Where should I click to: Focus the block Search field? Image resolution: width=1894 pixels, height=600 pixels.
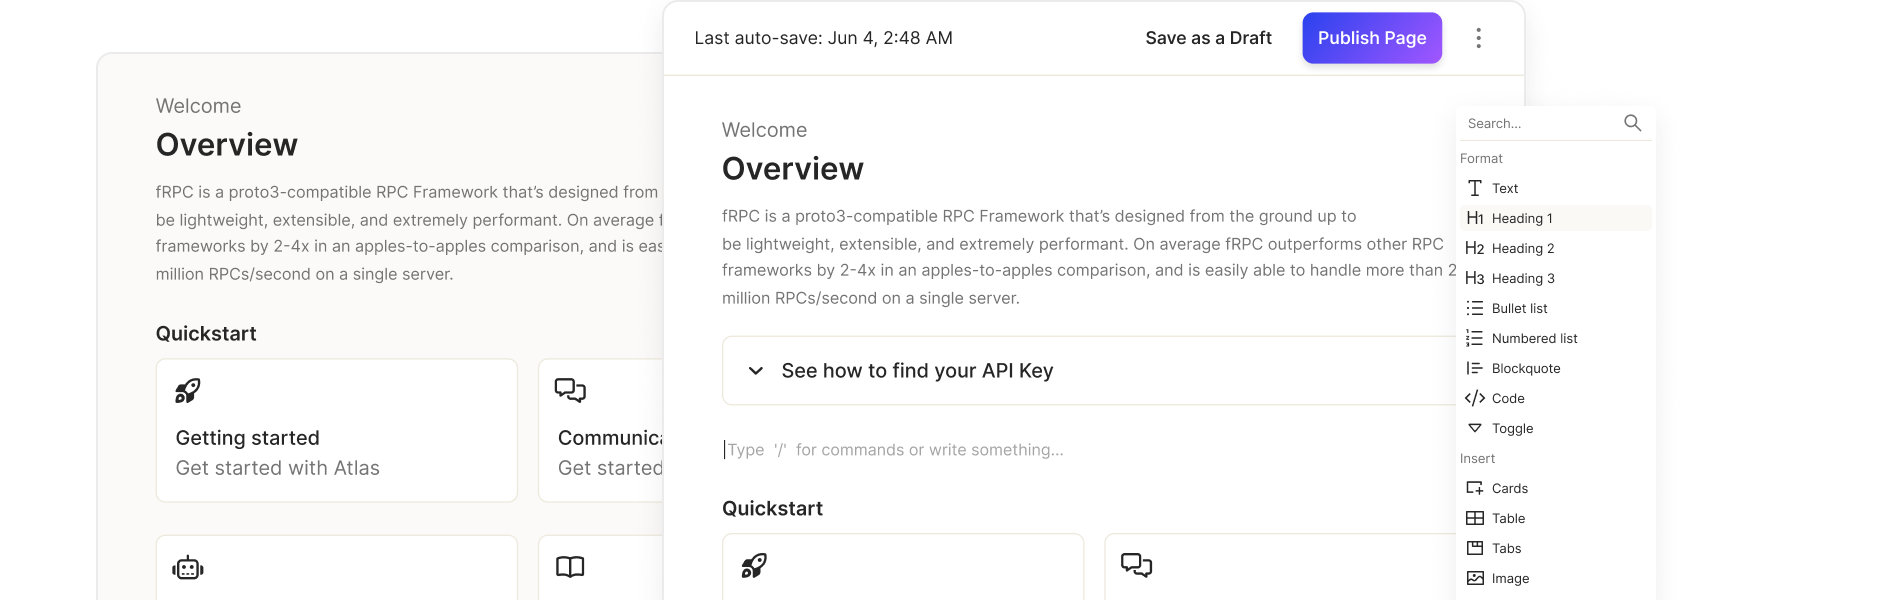pos(1540,123)
